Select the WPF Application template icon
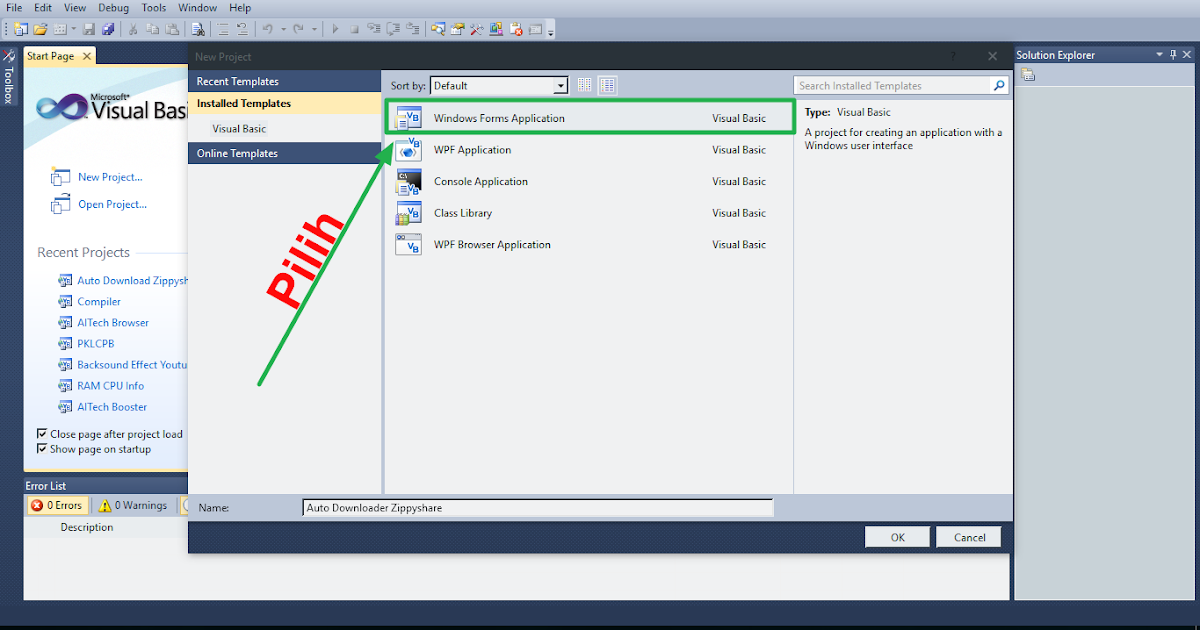 (408, 149)
